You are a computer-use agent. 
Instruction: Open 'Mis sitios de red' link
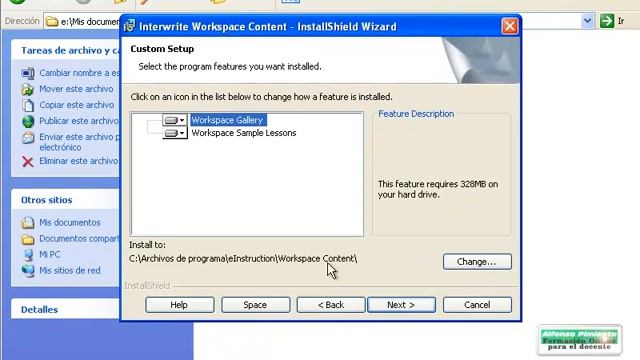coord(70,270)
